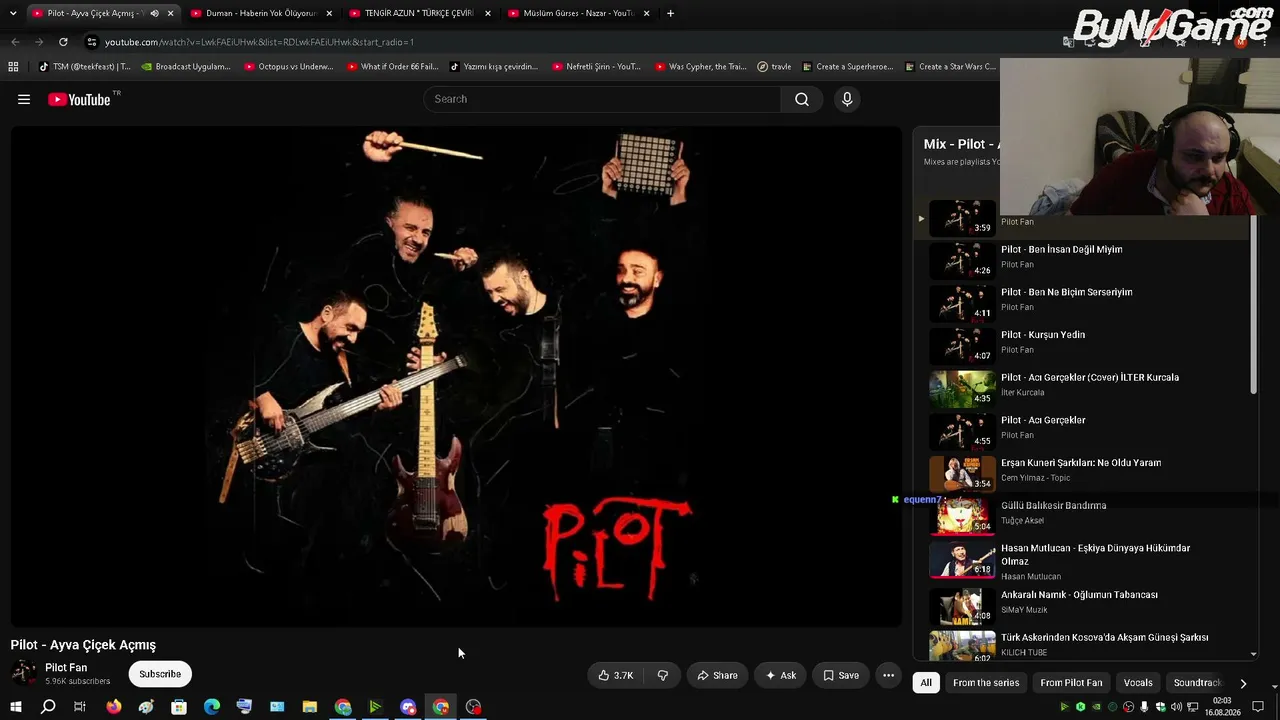Open a new browser tab
The width and height of the screenshot is (1280, 720).
point(670,13)
